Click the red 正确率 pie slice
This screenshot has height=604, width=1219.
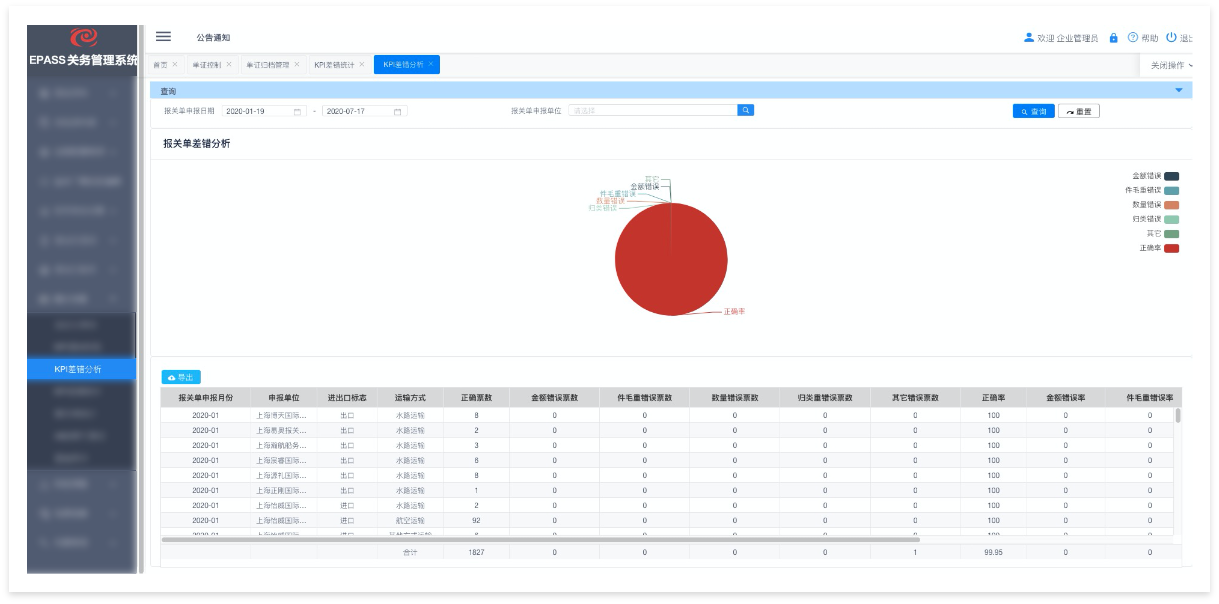(x=671, y=260)
